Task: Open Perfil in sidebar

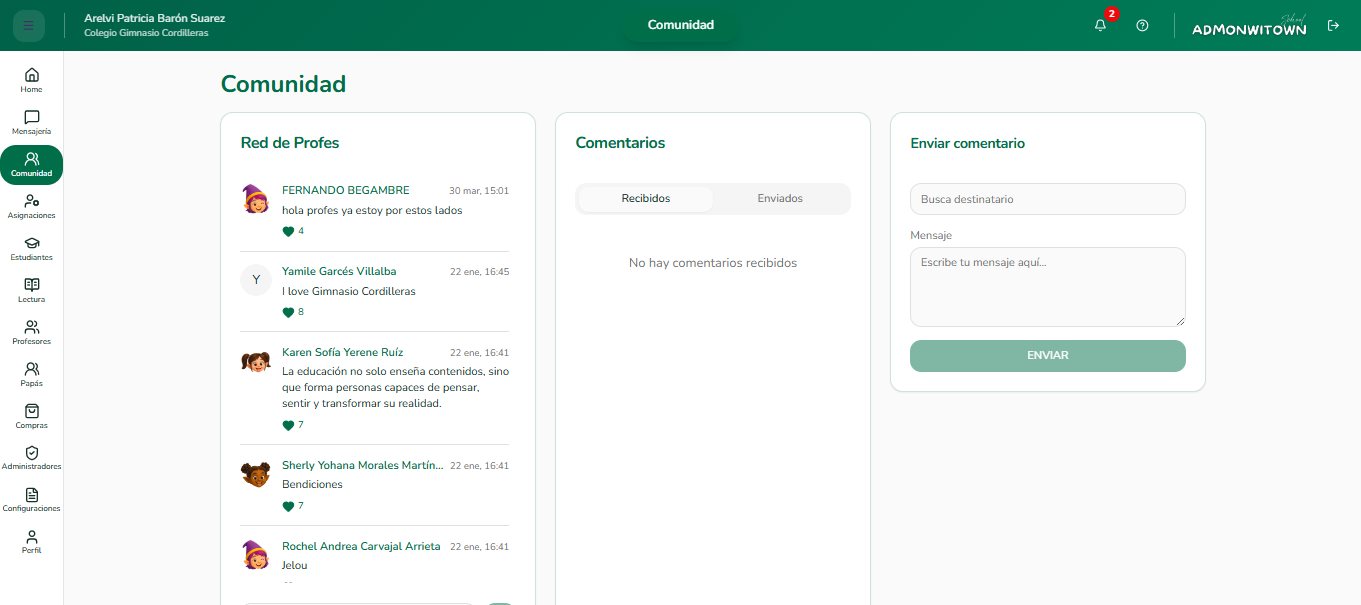Action: point(32,543)
